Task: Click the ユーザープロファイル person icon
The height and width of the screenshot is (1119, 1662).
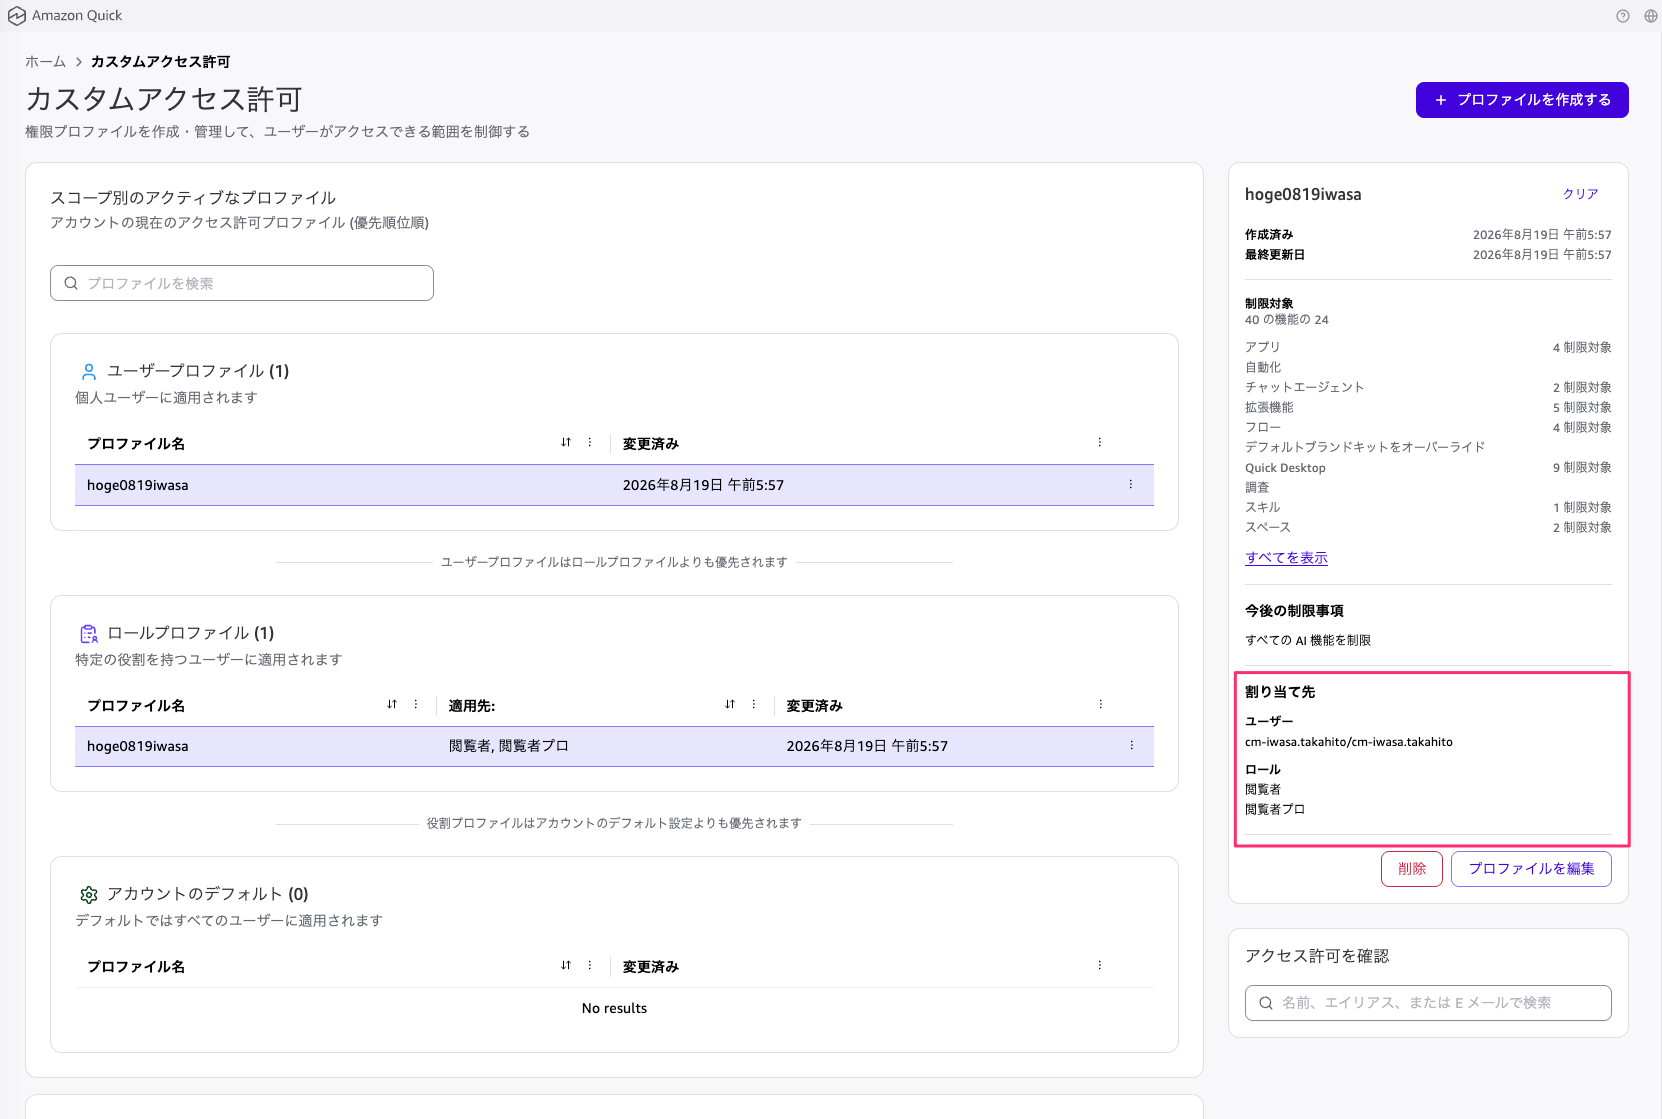Action: pyautogui.click(x=89, y=372)
